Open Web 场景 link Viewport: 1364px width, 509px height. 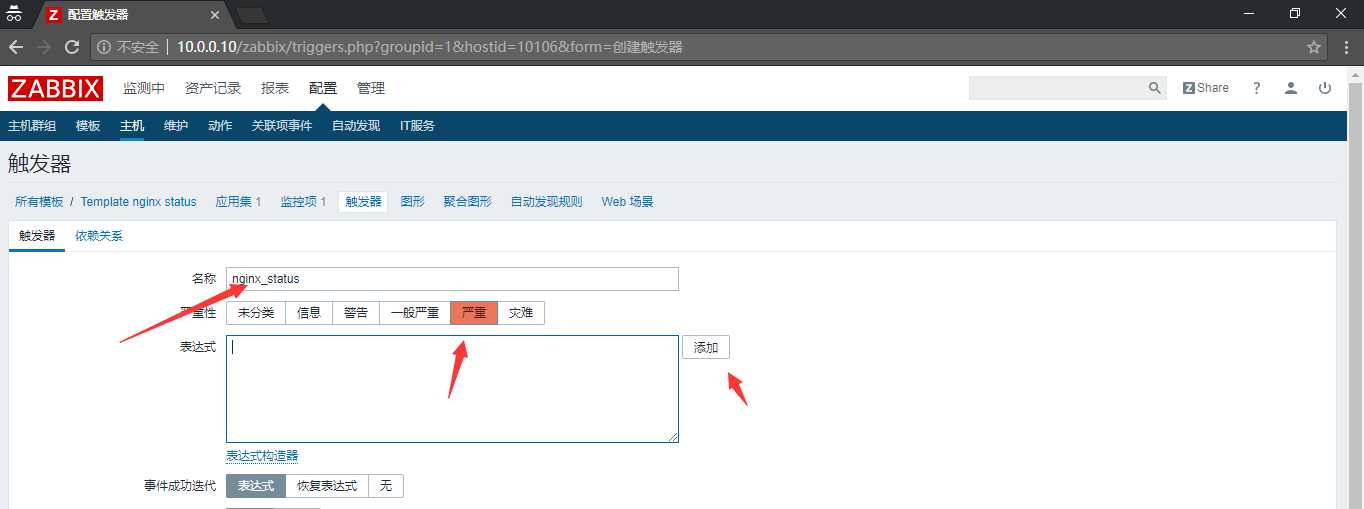pyautogui.click(x=627, y=202)
